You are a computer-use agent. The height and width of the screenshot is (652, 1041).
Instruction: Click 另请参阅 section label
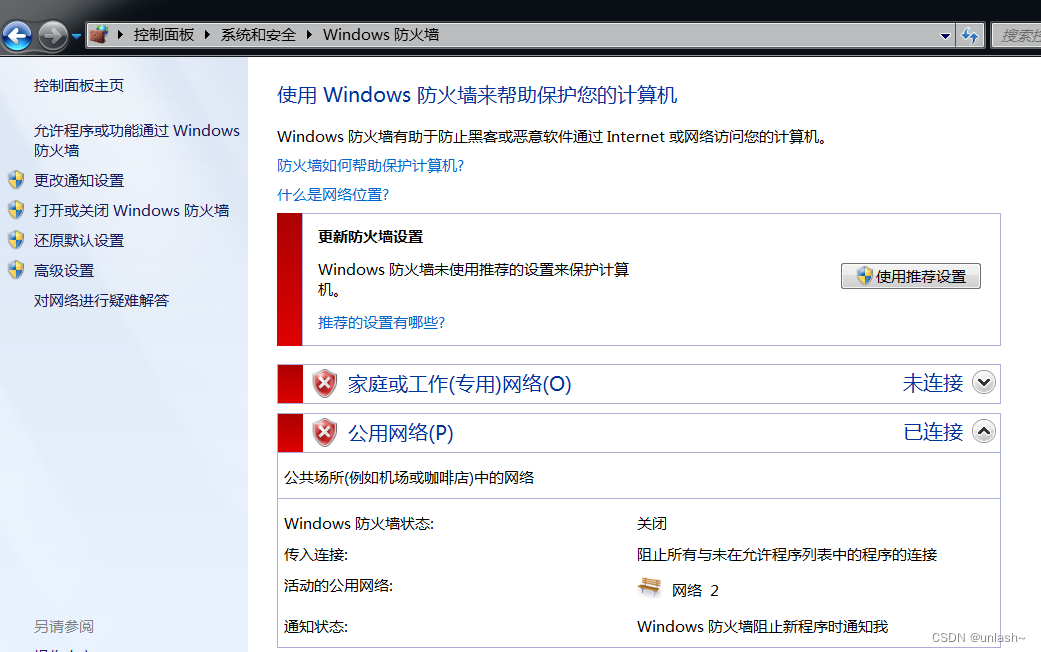click(64, 626)
